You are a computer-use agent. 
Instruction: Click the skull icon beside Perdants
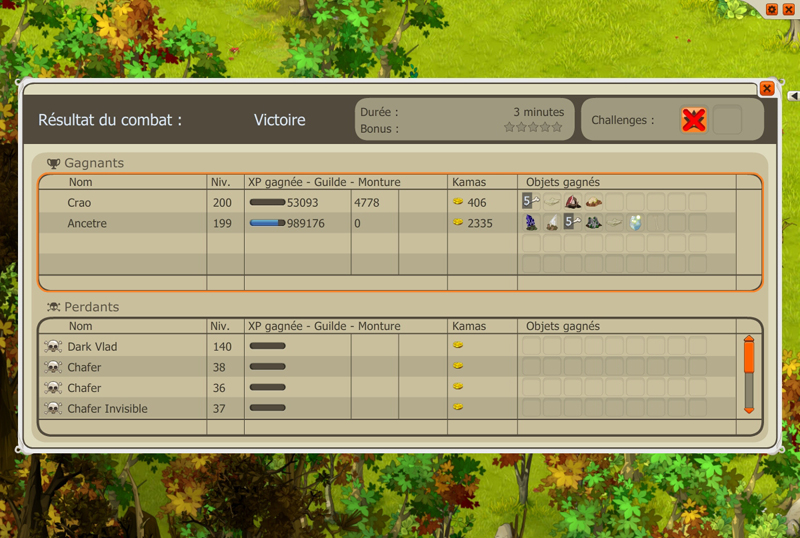point(53,307)
